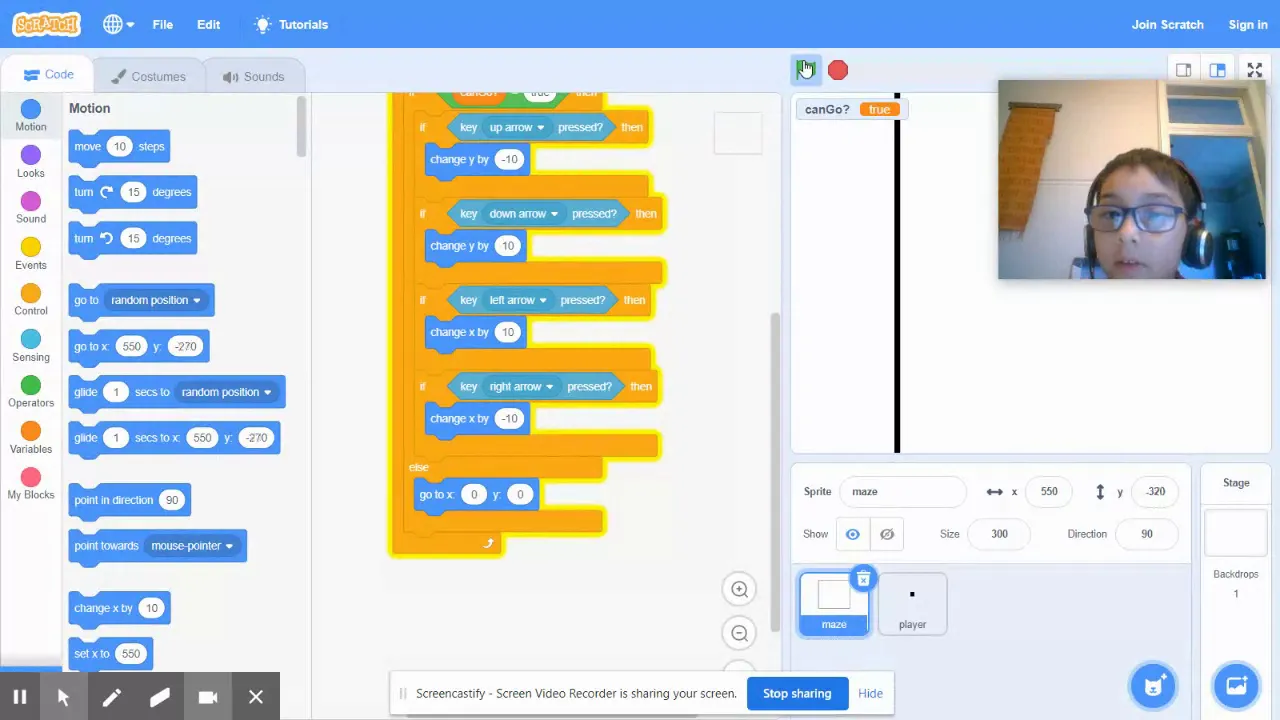
Task: Click the green flag to run project
Action: [x=806, y=69]
